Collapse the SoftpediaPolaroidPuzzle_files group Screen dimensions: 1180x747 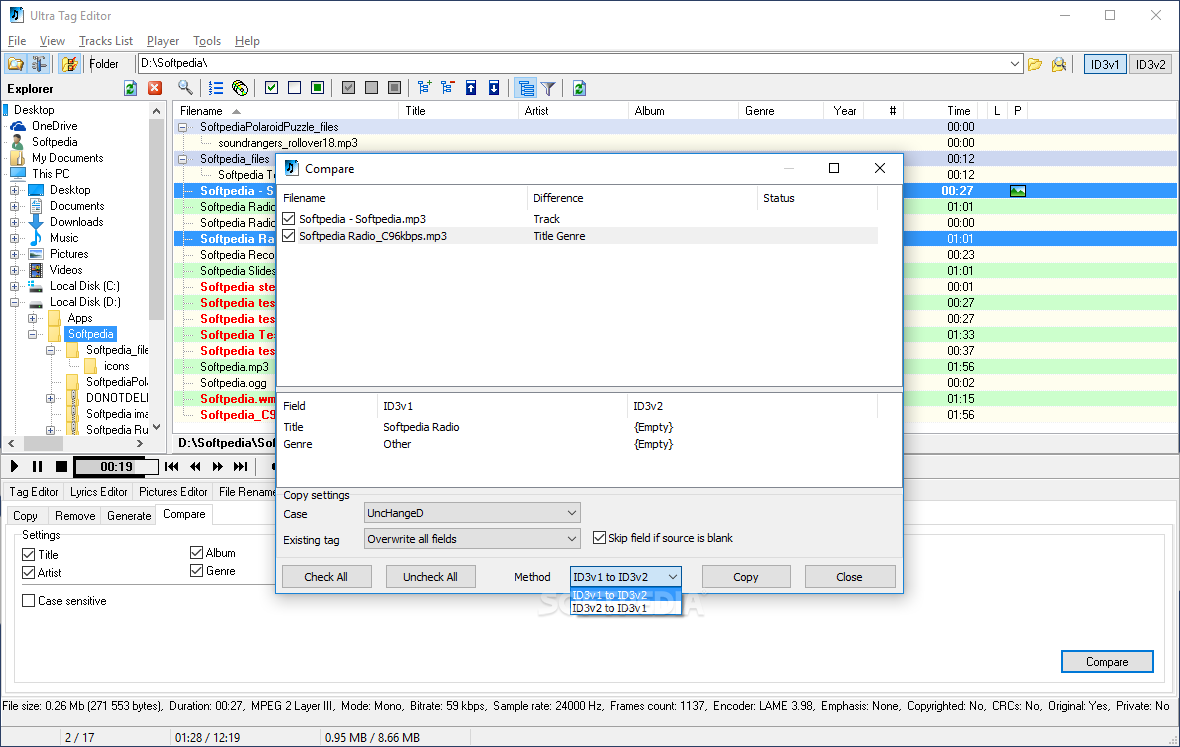click(182, 127)
